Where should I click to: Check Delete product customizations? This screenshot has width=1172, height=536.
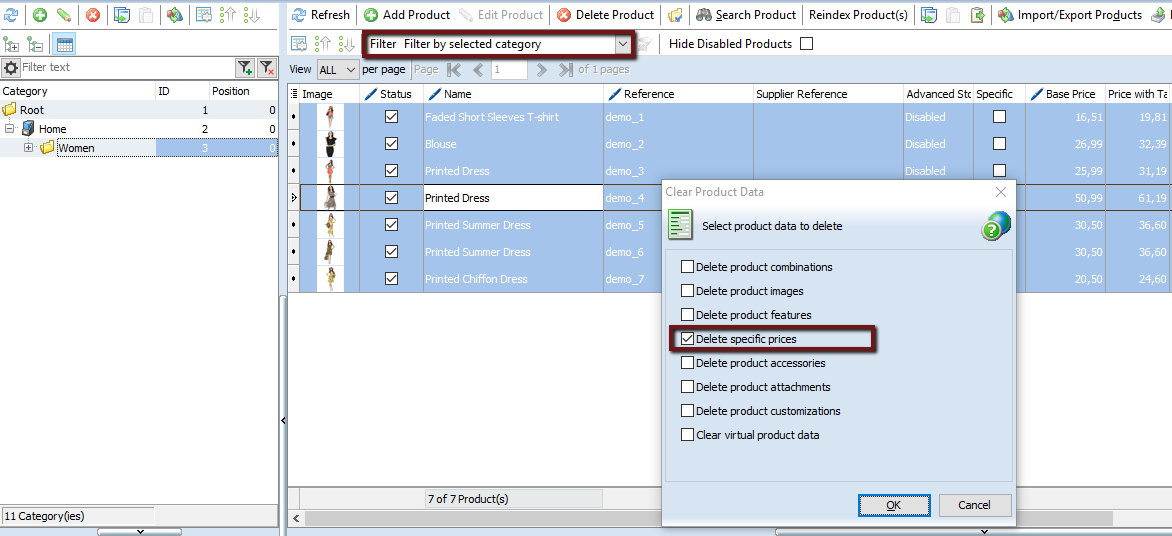click(688, 410)
